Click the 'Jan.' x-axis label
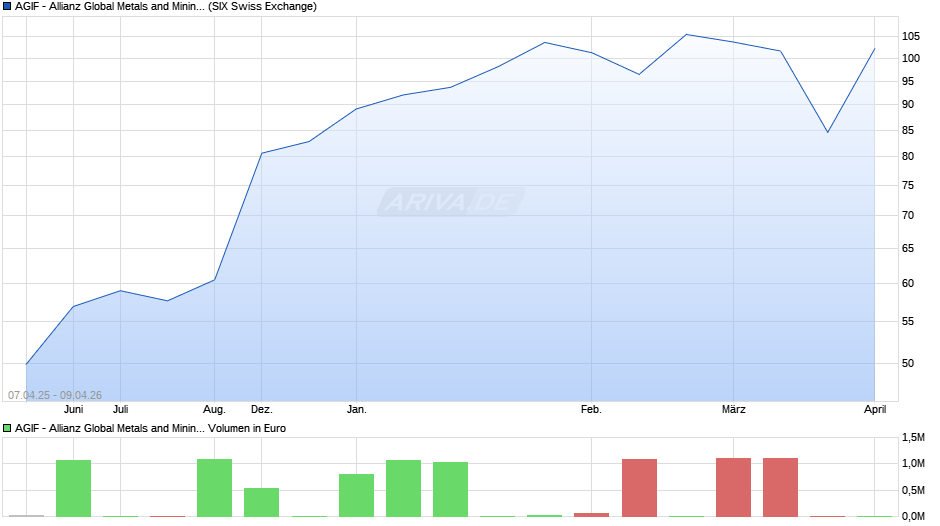The height and width of the screenshot is (526, 940). tap(357, 409)
